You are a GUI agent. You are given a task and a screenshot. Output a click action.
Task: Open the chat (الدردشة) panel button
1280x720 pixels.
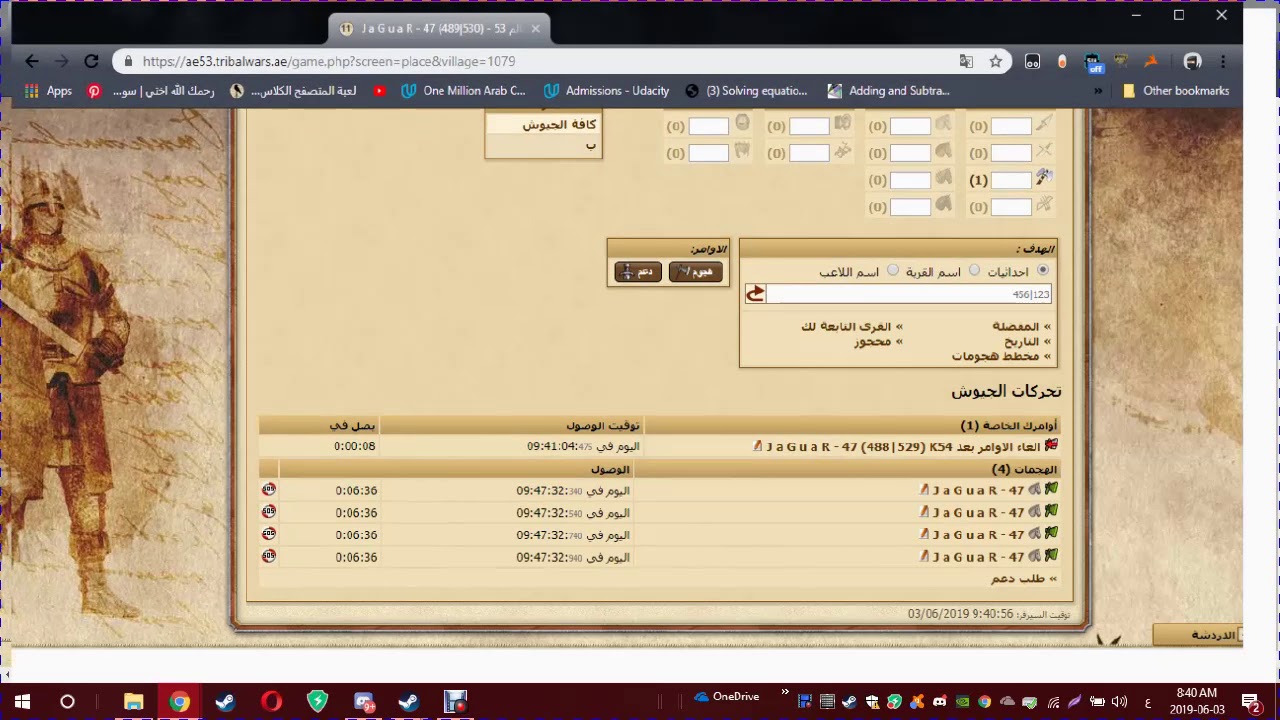[x=1197, y=634]
